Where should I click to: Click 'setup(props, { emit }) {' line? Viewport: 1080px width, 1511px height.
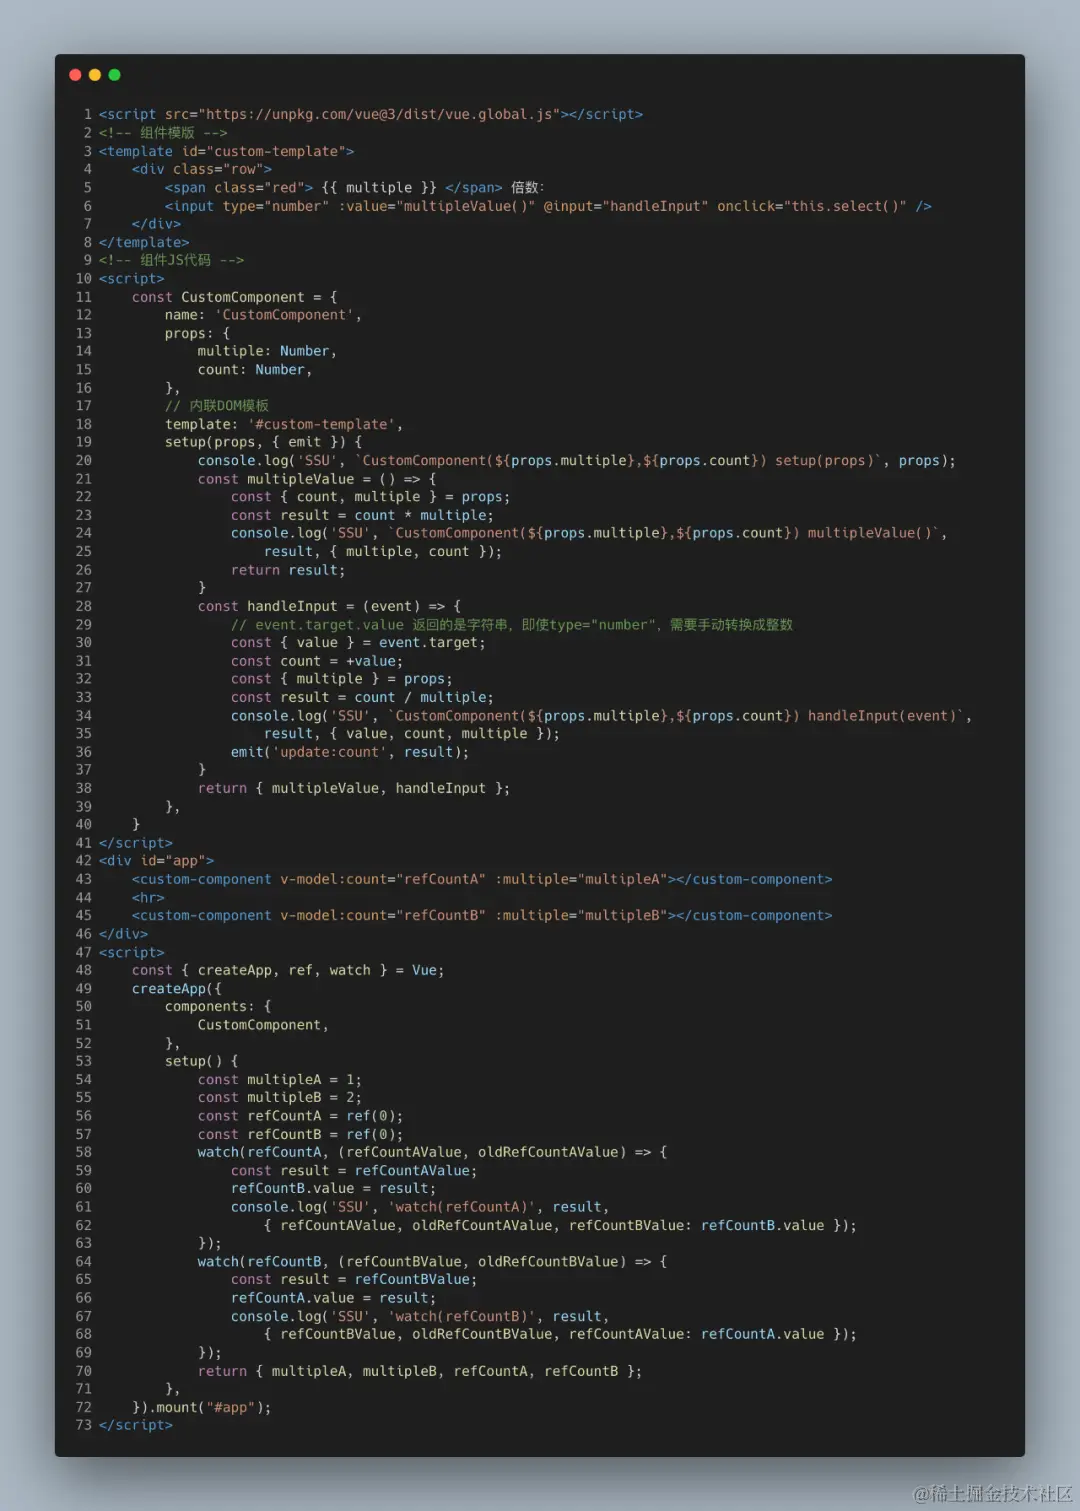[x=263, y=443]
